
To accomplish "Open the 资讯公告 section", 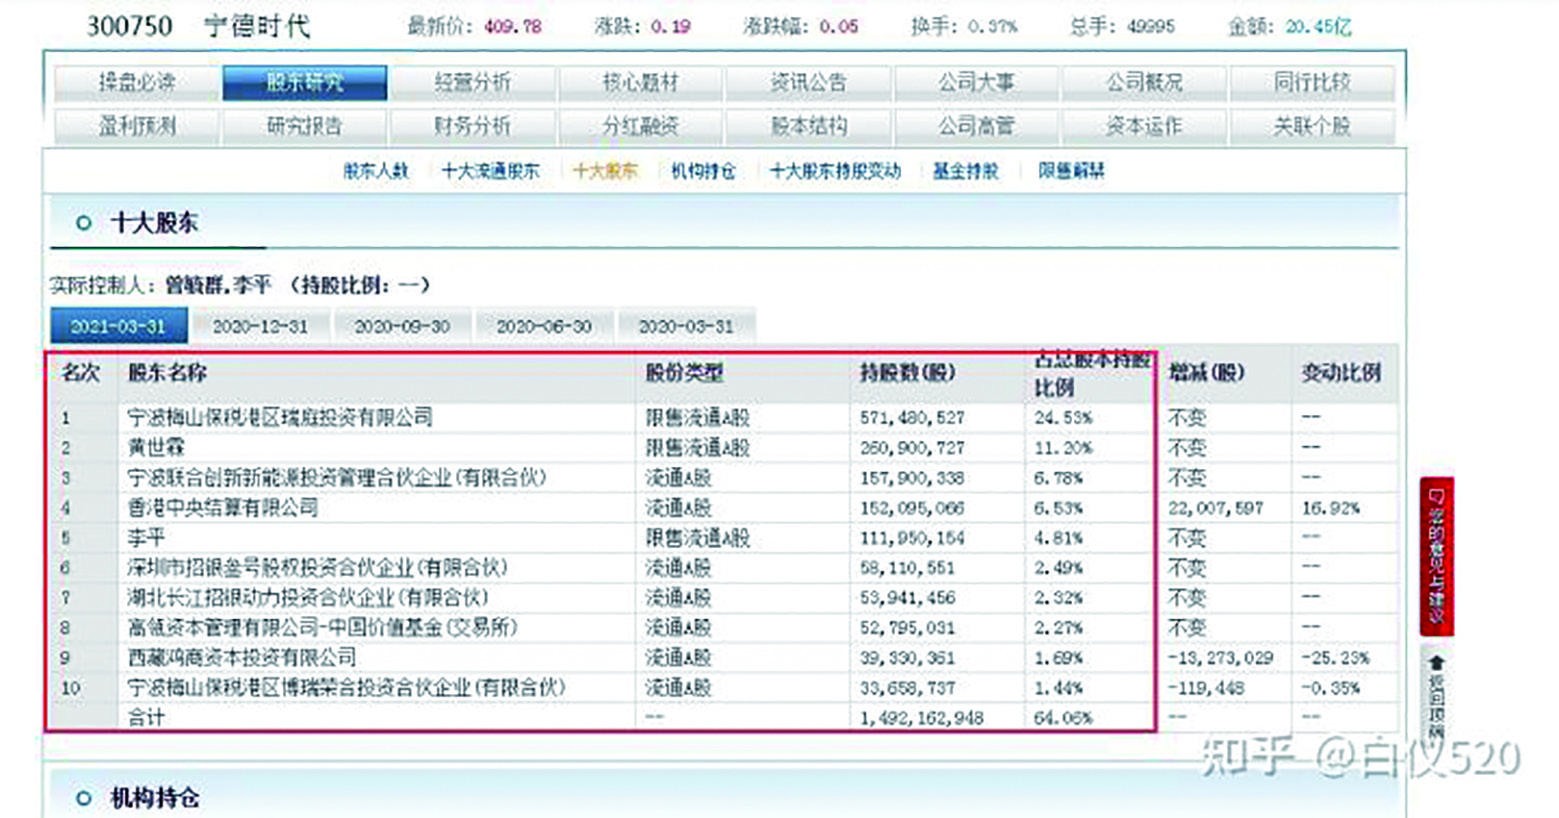I will click(x=812, y=82).
